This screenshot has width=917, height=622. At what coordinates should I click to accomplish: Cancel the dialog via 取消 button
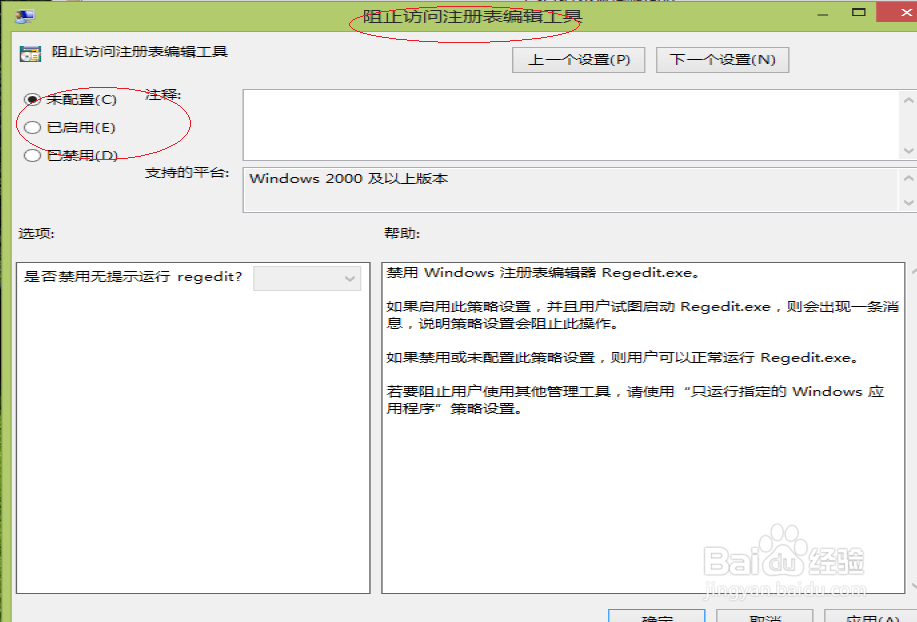(765, 616)
